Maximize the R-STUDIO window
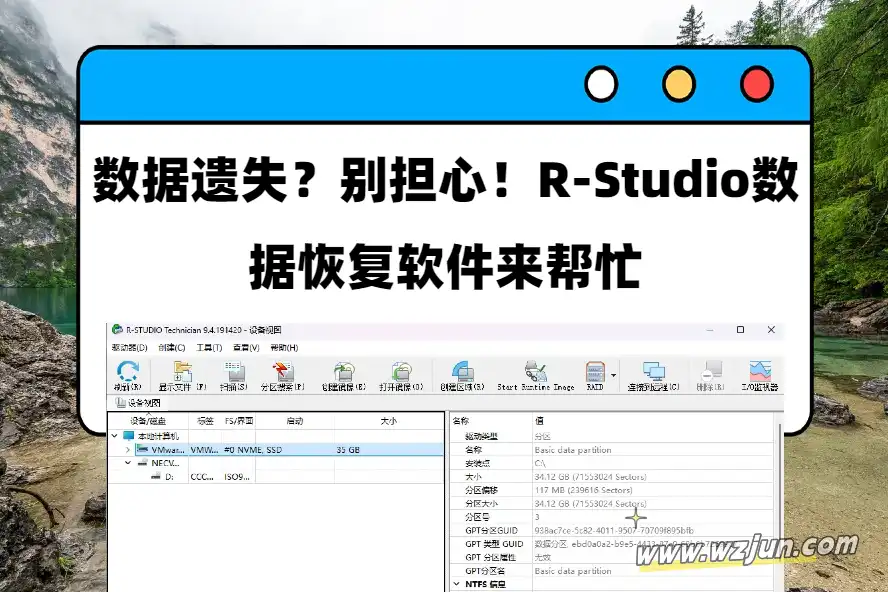The image size is (888, 592). (740, 330)
